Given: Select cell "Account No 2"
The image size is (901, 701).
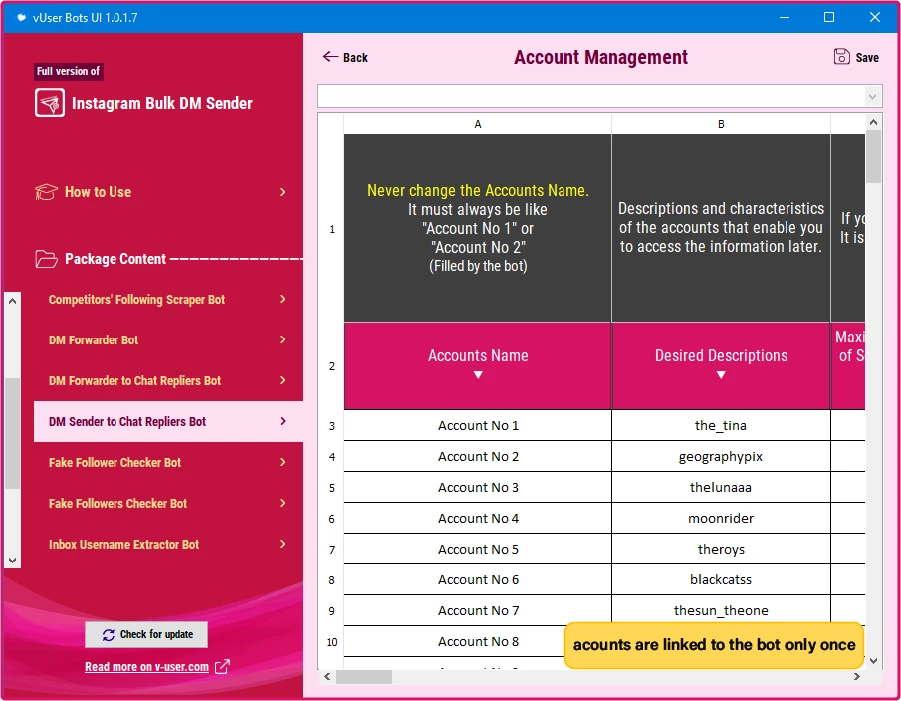Looking at the screenshot, I should 478,457.
